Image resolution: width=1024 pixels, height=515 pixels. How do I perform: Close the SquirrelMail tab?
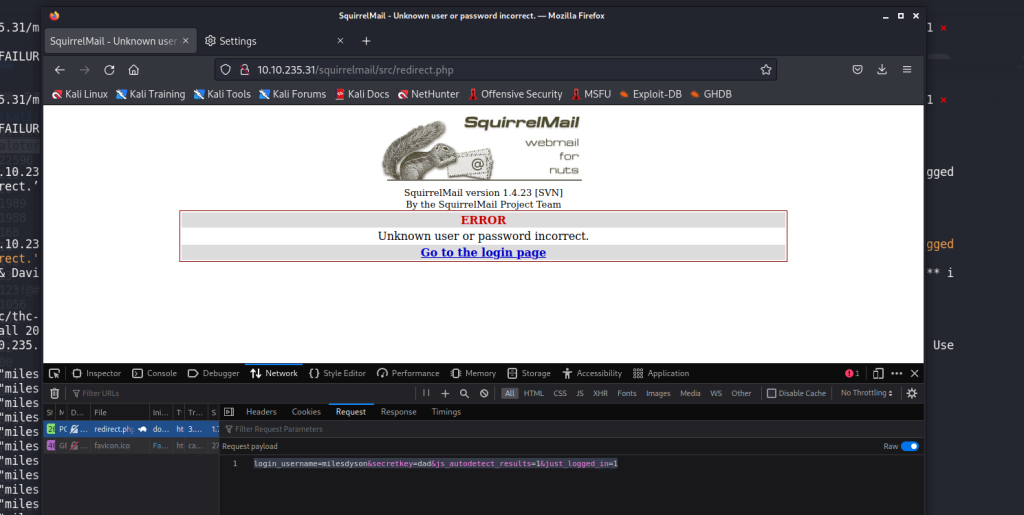click(185, 40)
